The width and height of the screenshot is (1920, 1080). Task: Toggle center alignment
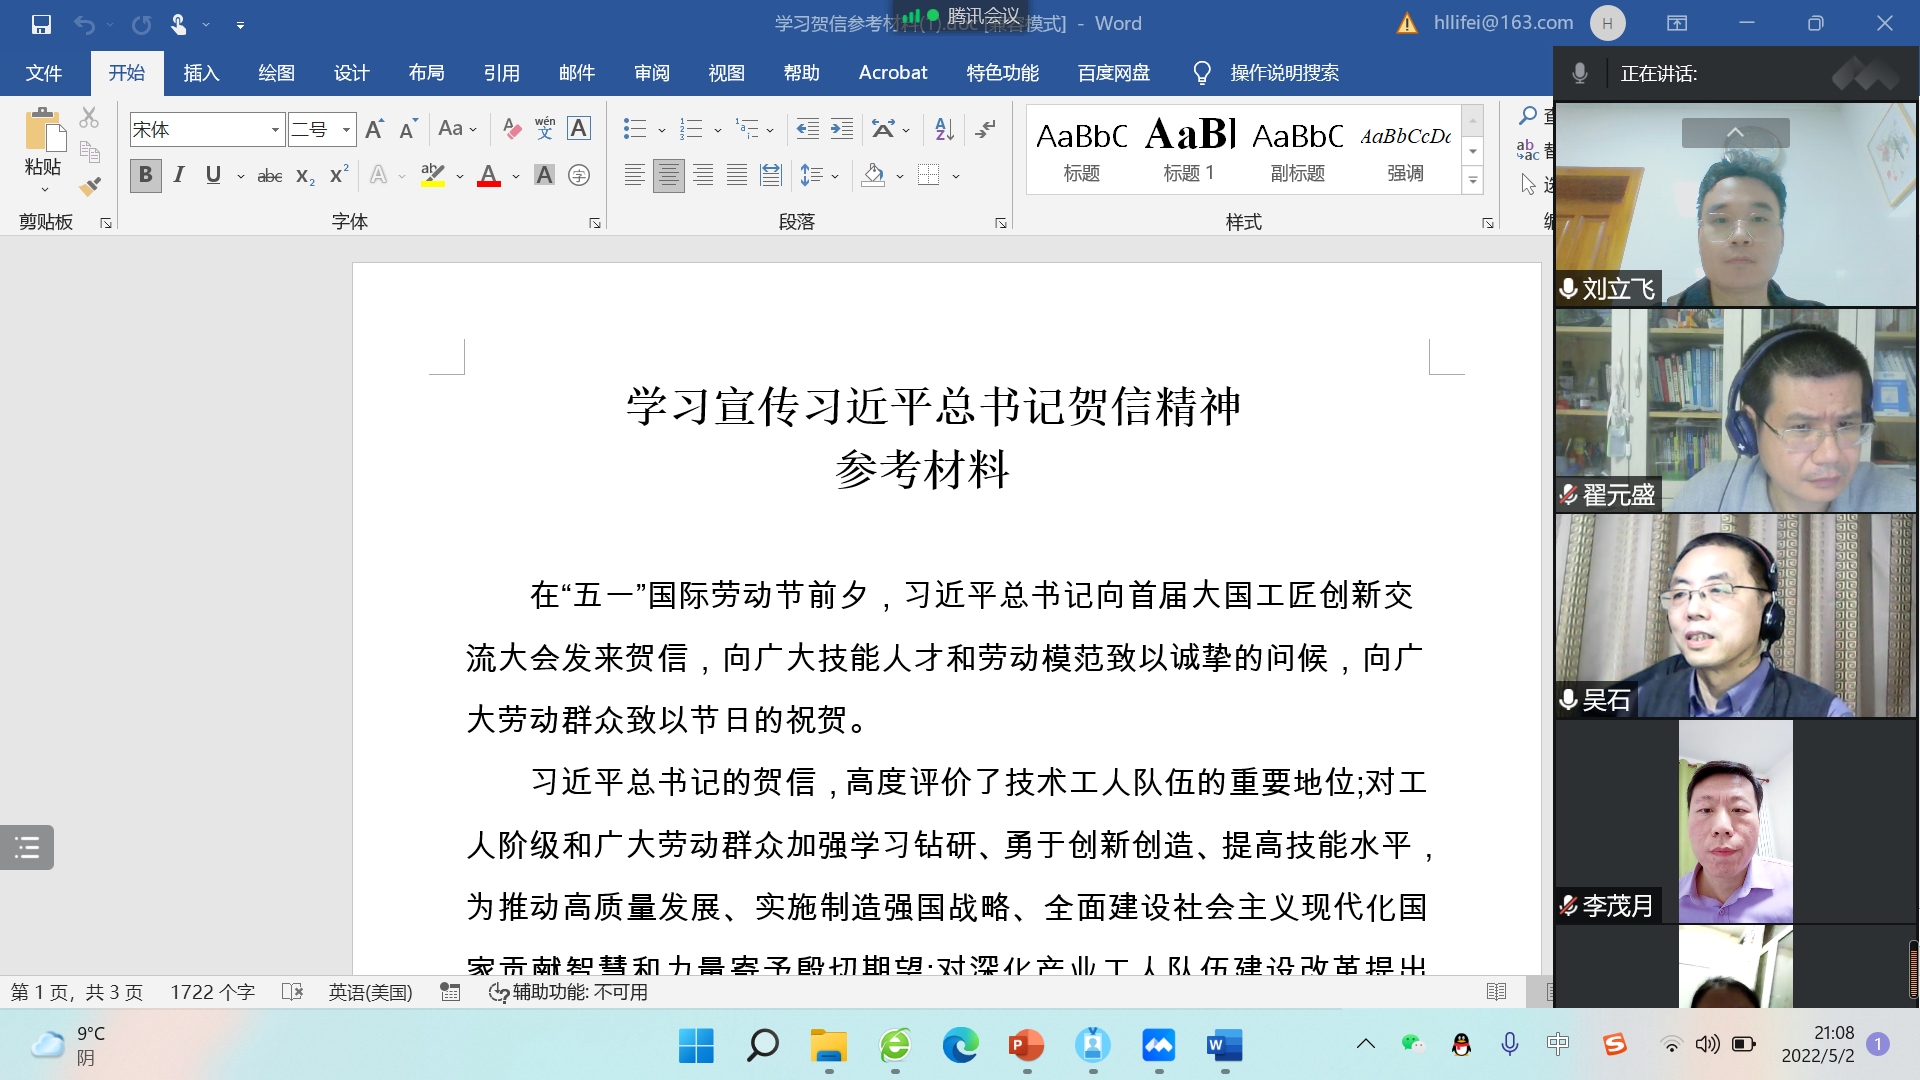(x=669, y=176)
